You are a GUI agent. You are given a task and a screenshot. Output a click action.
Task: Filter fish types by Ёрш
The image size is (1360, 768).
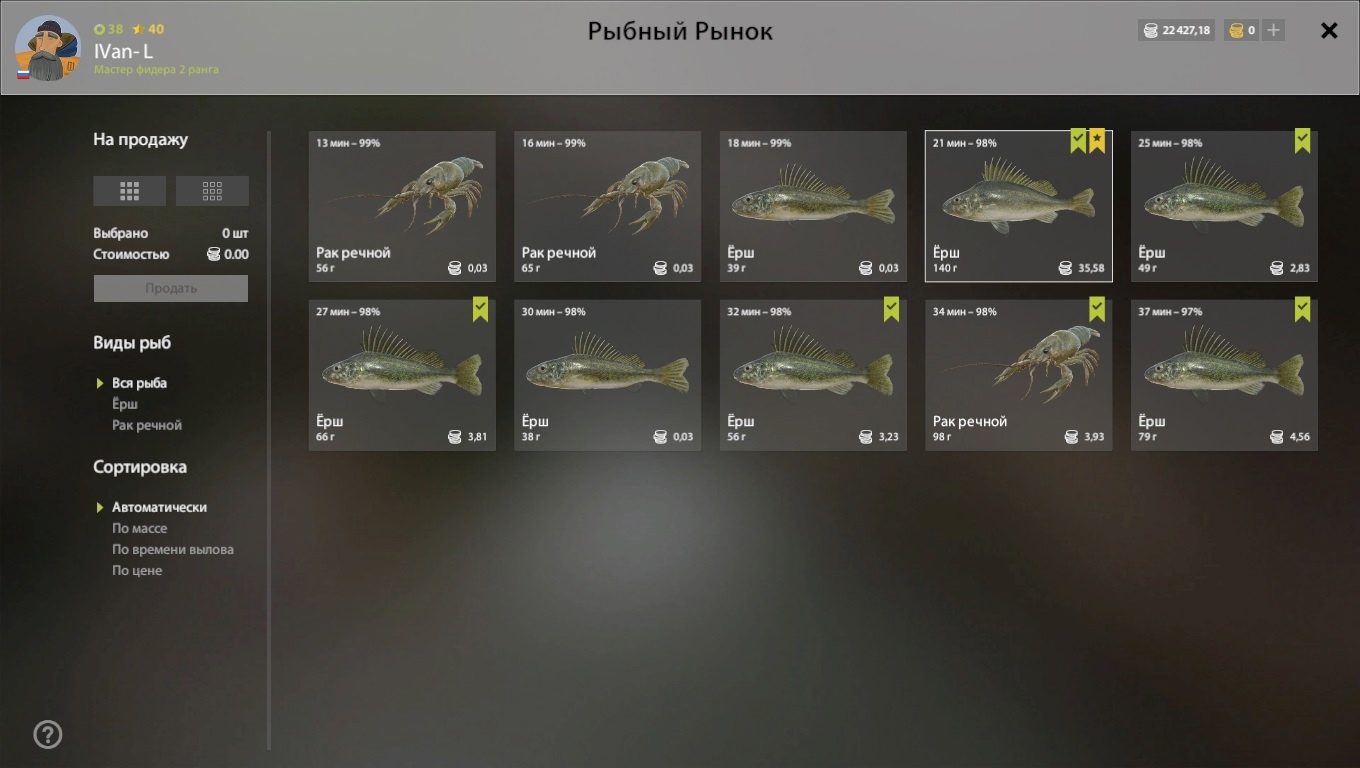(x=125, y=404)
